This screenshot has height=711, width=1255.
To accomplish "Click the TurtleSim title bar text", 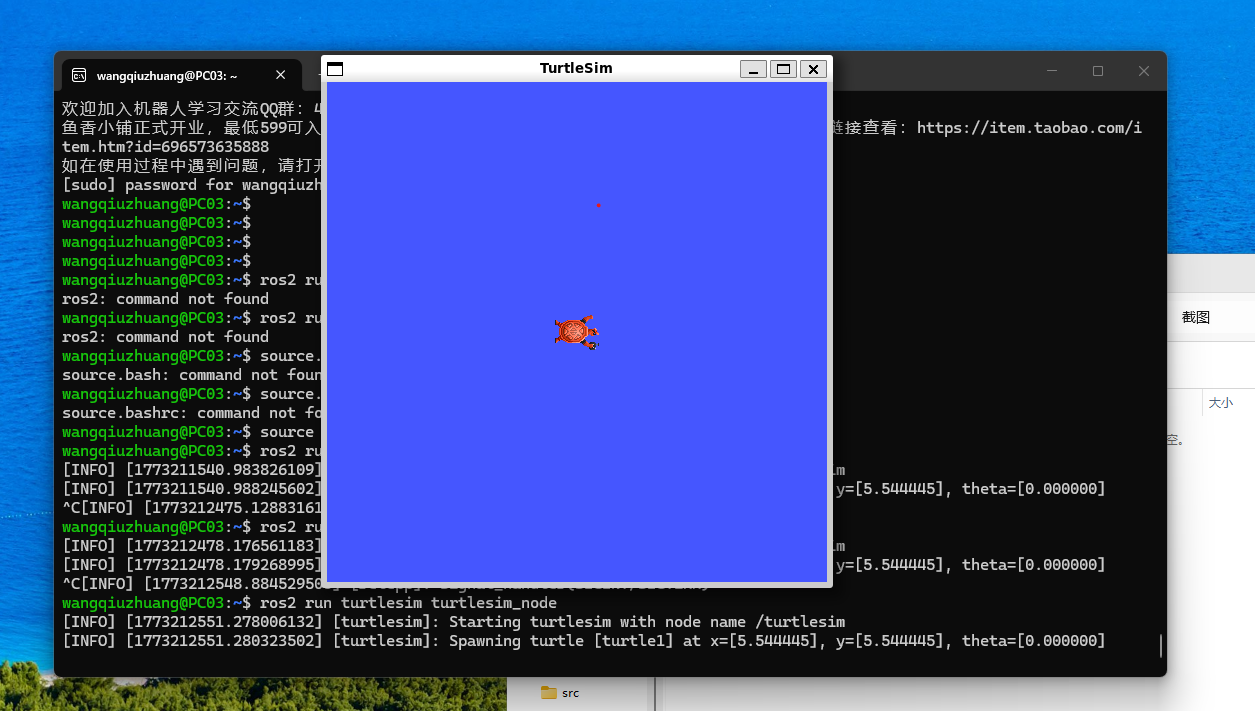I will (576, 68).
